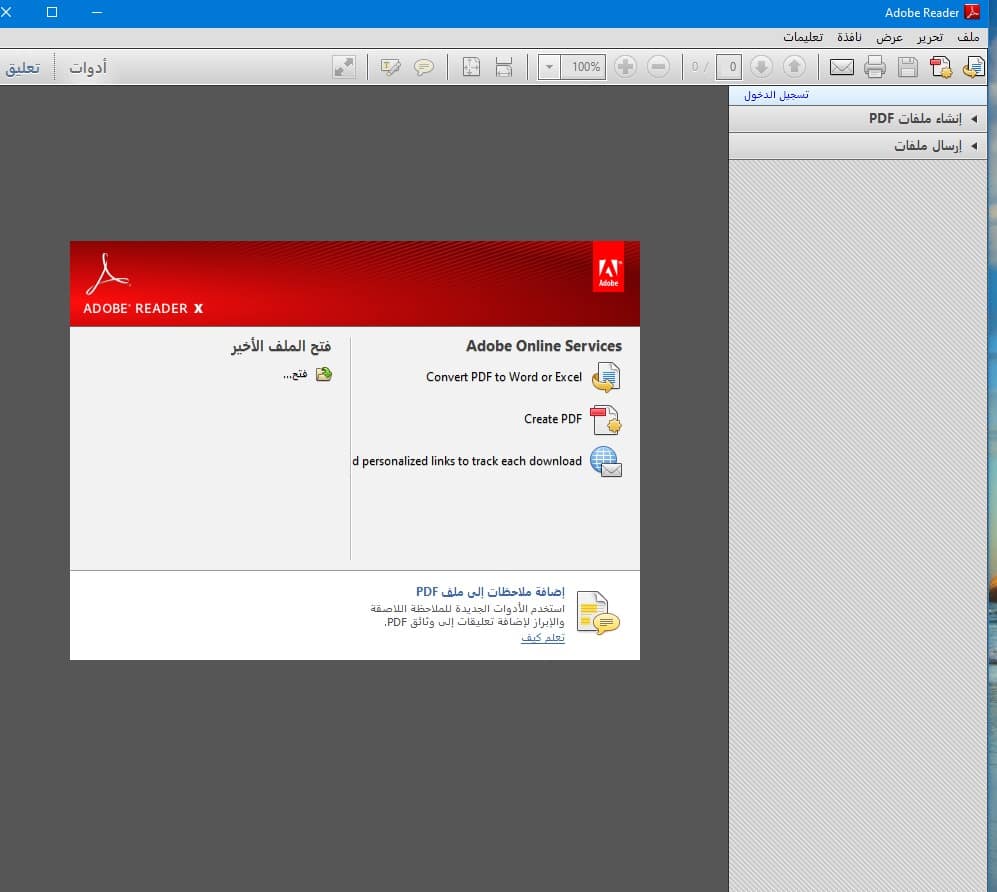997x892 pixels.
Task: Toggle the تعليق comment pane
Action: coord(23,67)
